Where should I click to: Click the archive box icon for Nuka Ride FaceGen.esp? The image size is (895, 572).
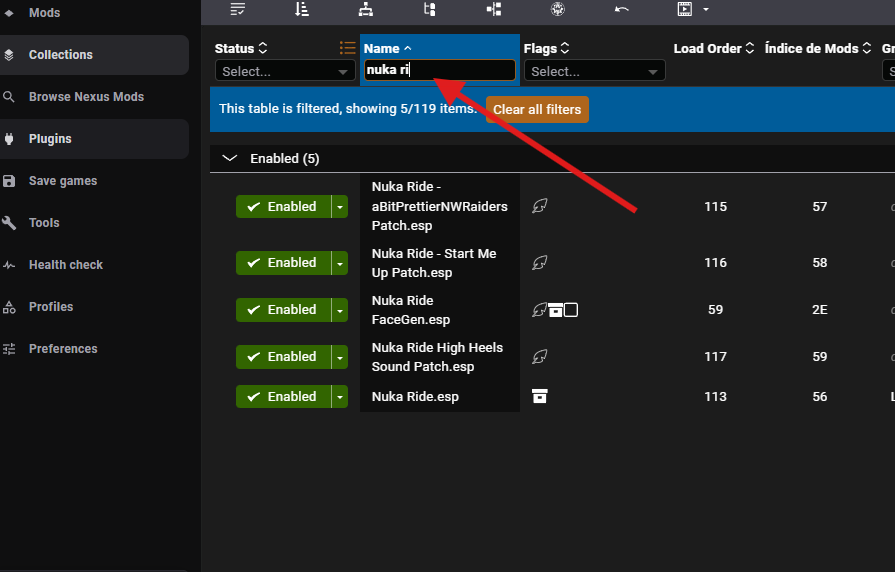555,310
